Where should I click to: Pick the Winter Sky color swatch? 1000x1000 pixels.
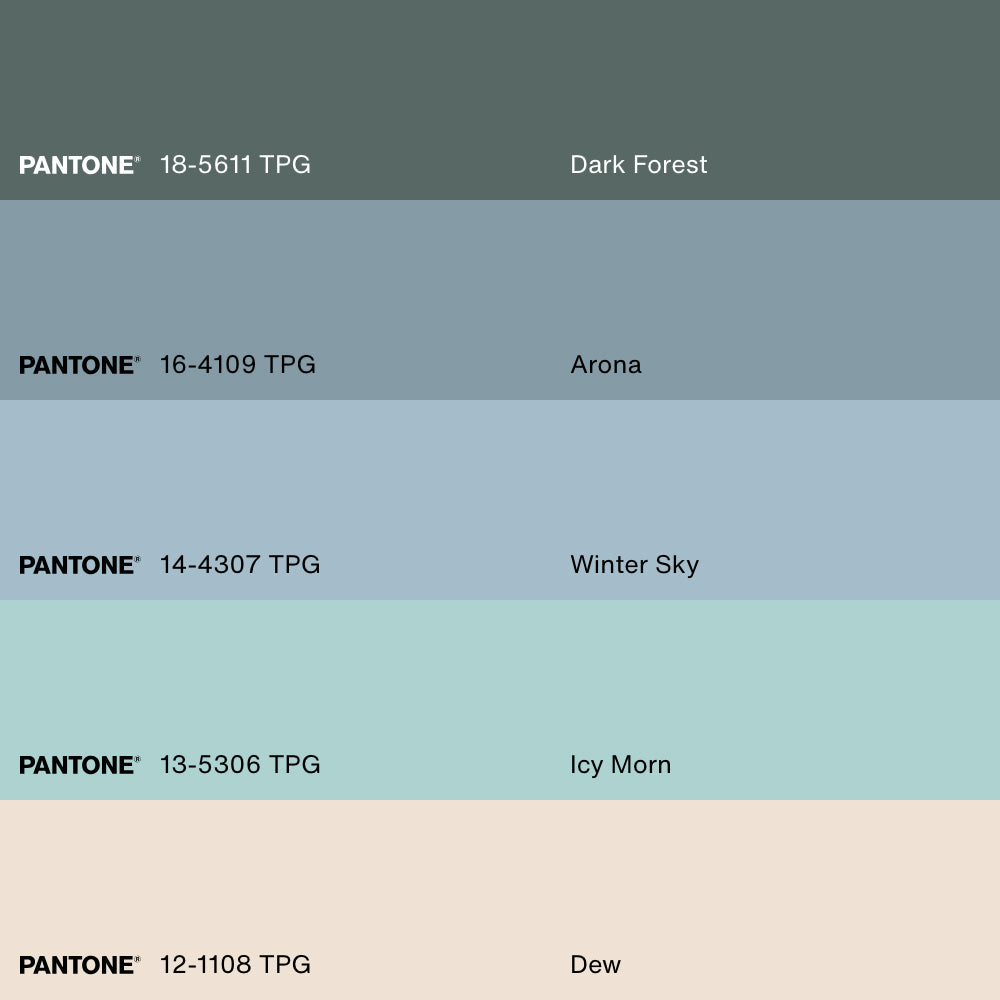pyautogui.click(x=500, y=480)
